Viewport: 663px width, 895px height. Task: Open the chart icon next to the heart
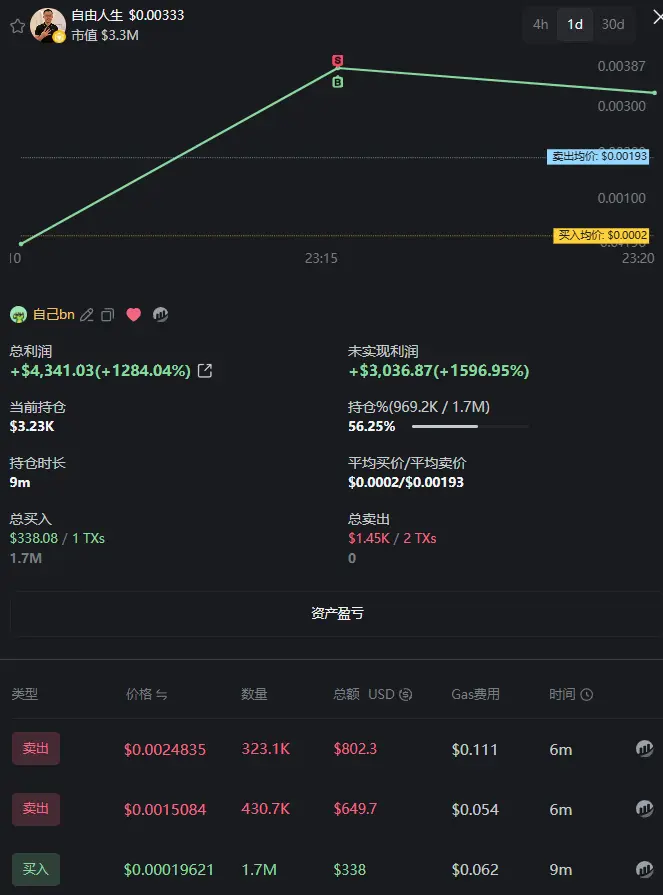pos(160,315)
